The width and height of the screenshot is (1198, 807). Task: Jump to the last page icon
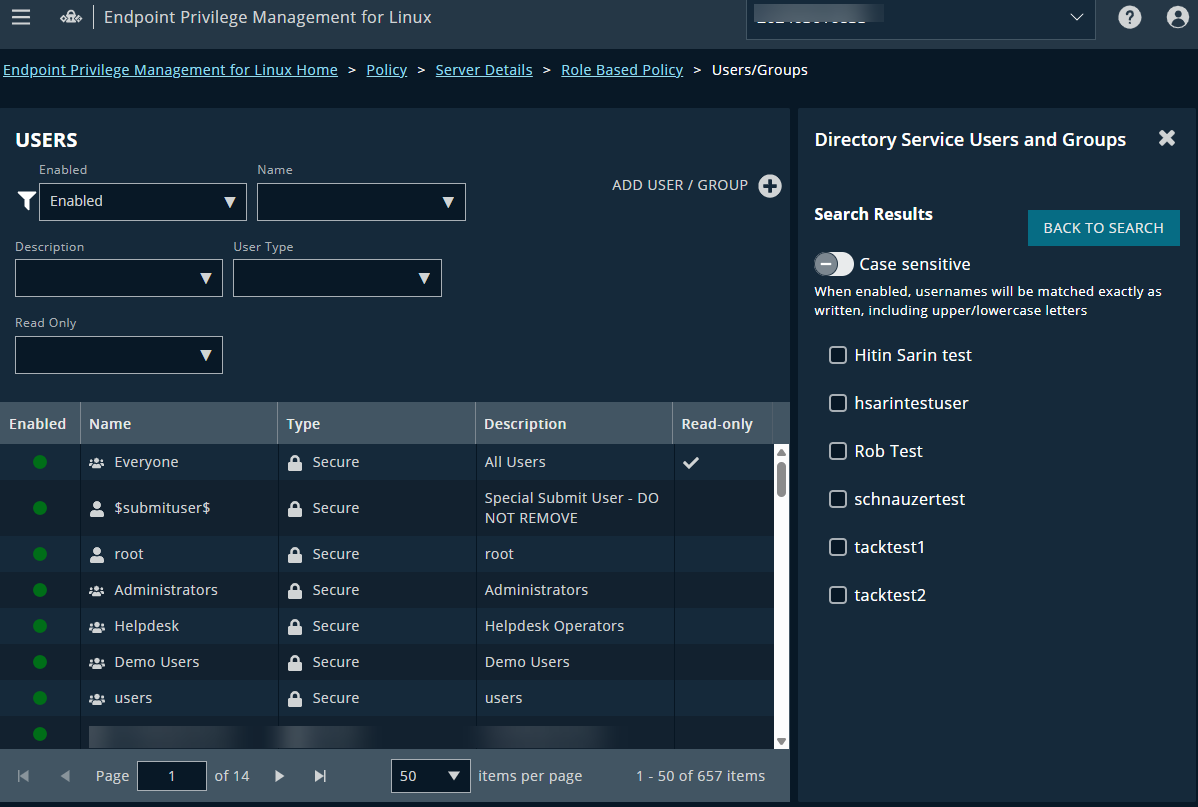320,776
